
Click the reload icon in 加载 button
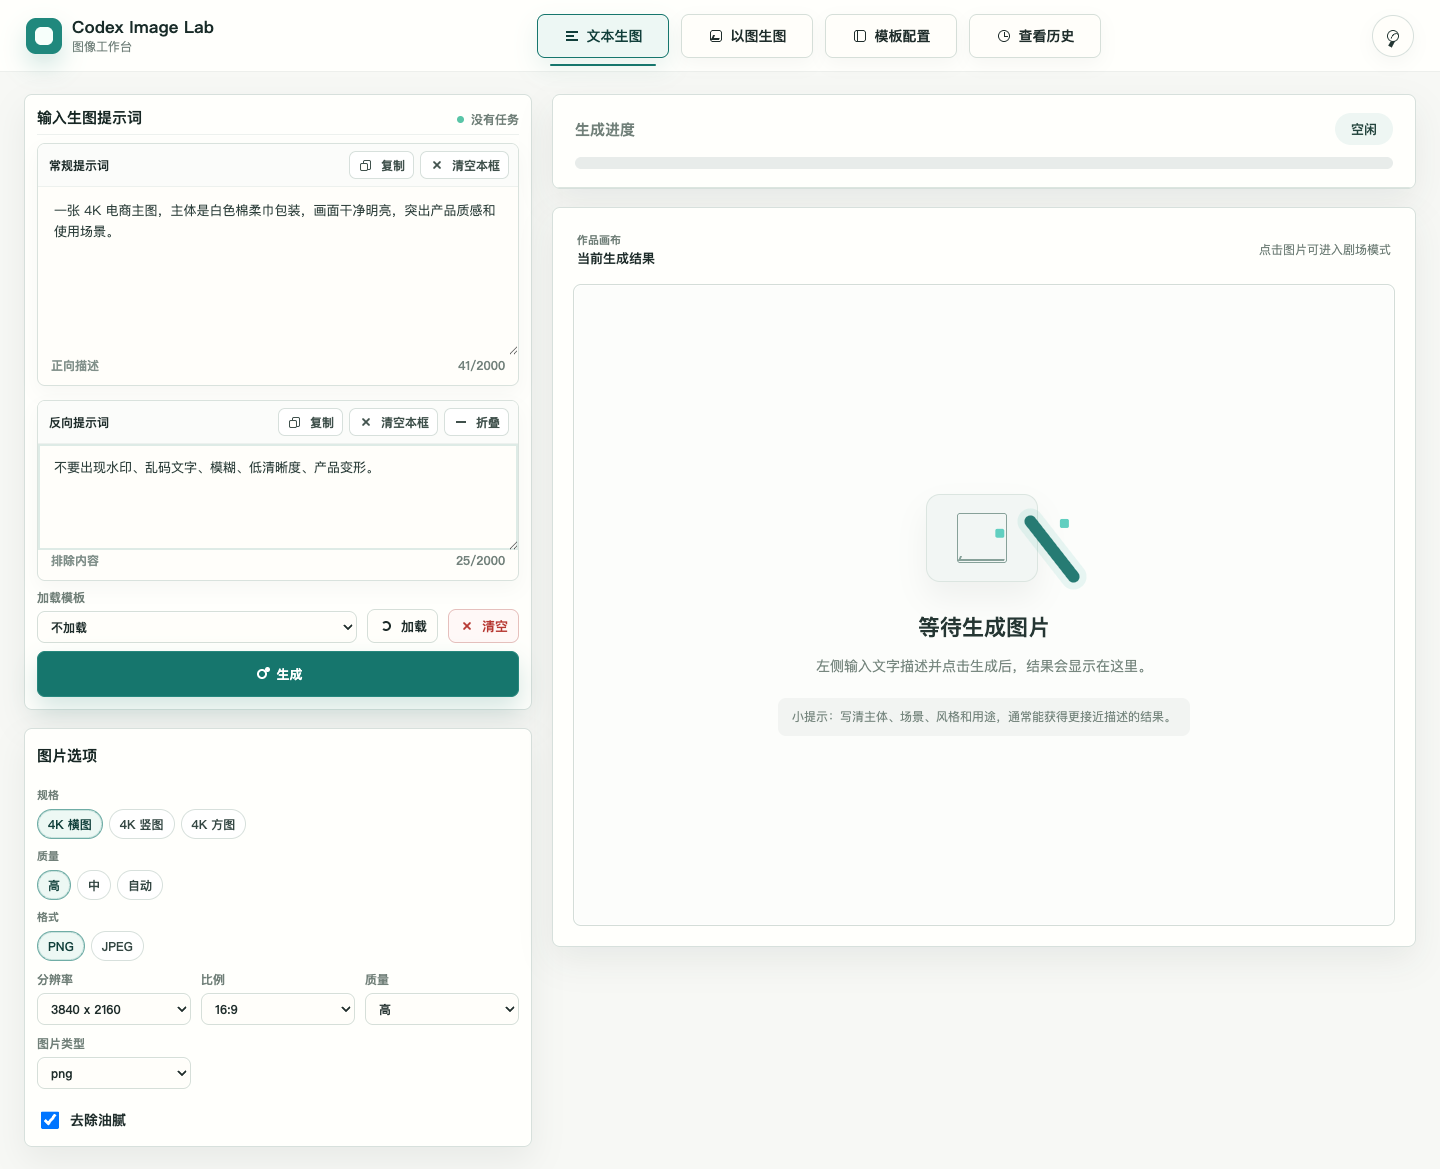[386, 627]
